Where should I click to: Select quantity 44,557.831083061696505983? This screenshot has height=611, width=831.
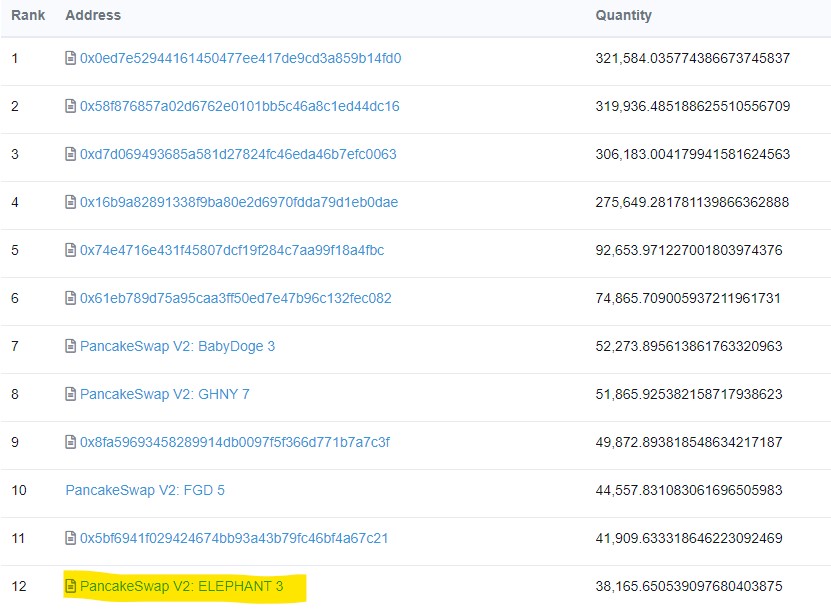coord(689,490)
